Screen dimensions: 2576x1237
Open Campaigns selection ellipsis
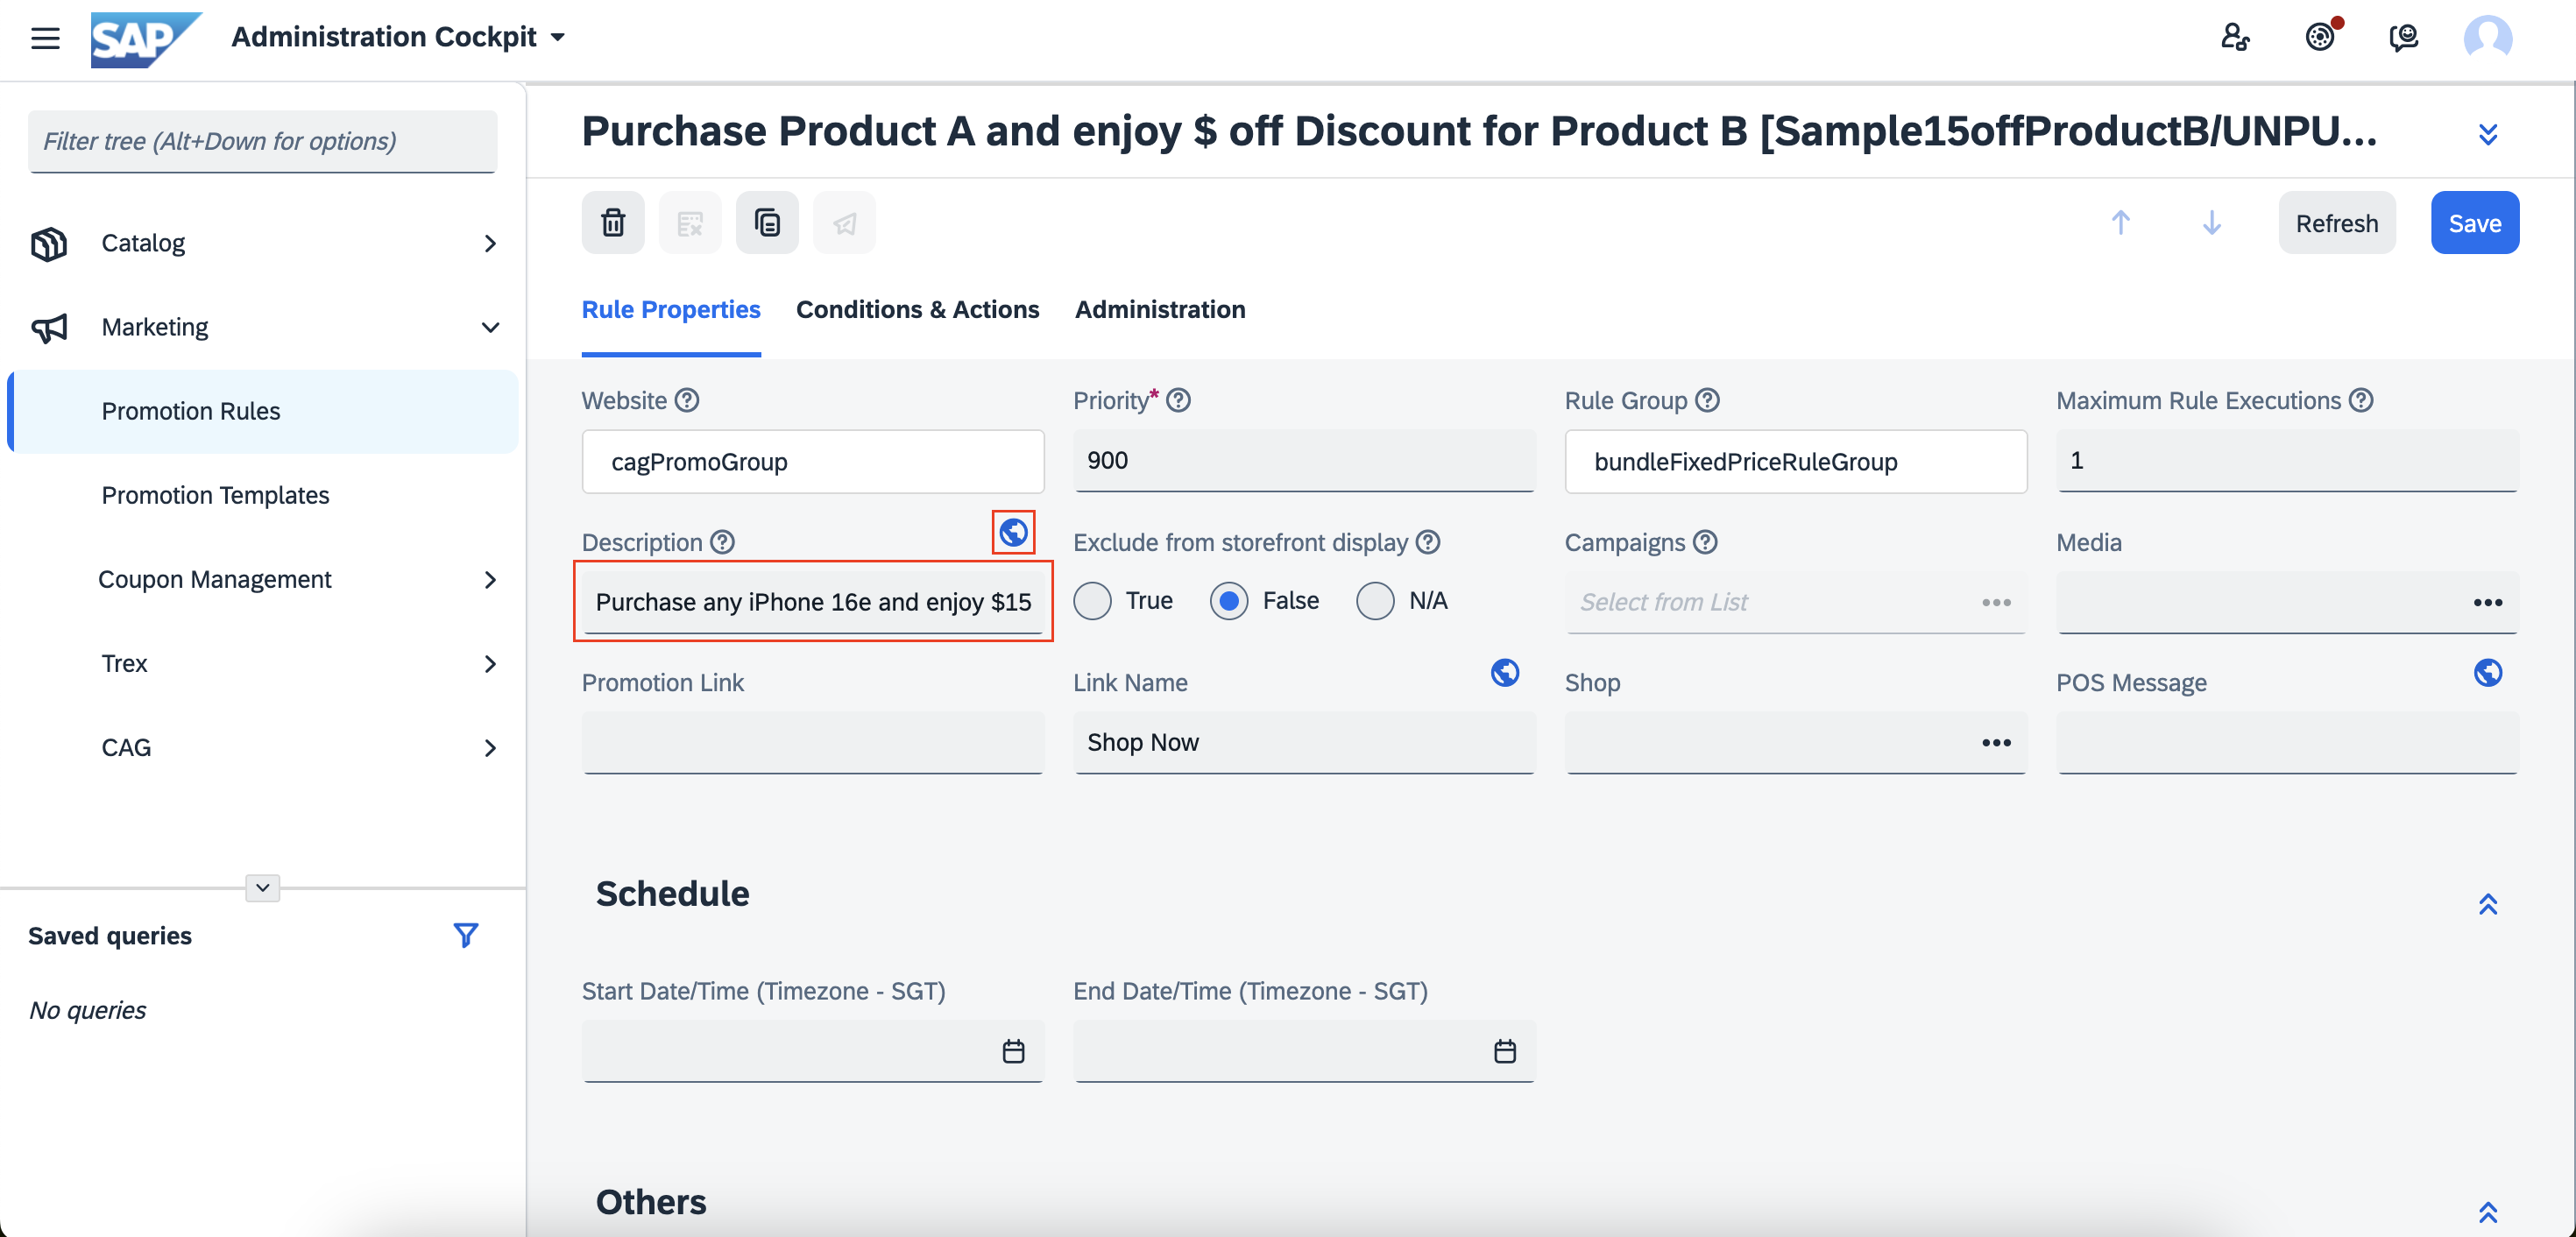pos(1996,602)
